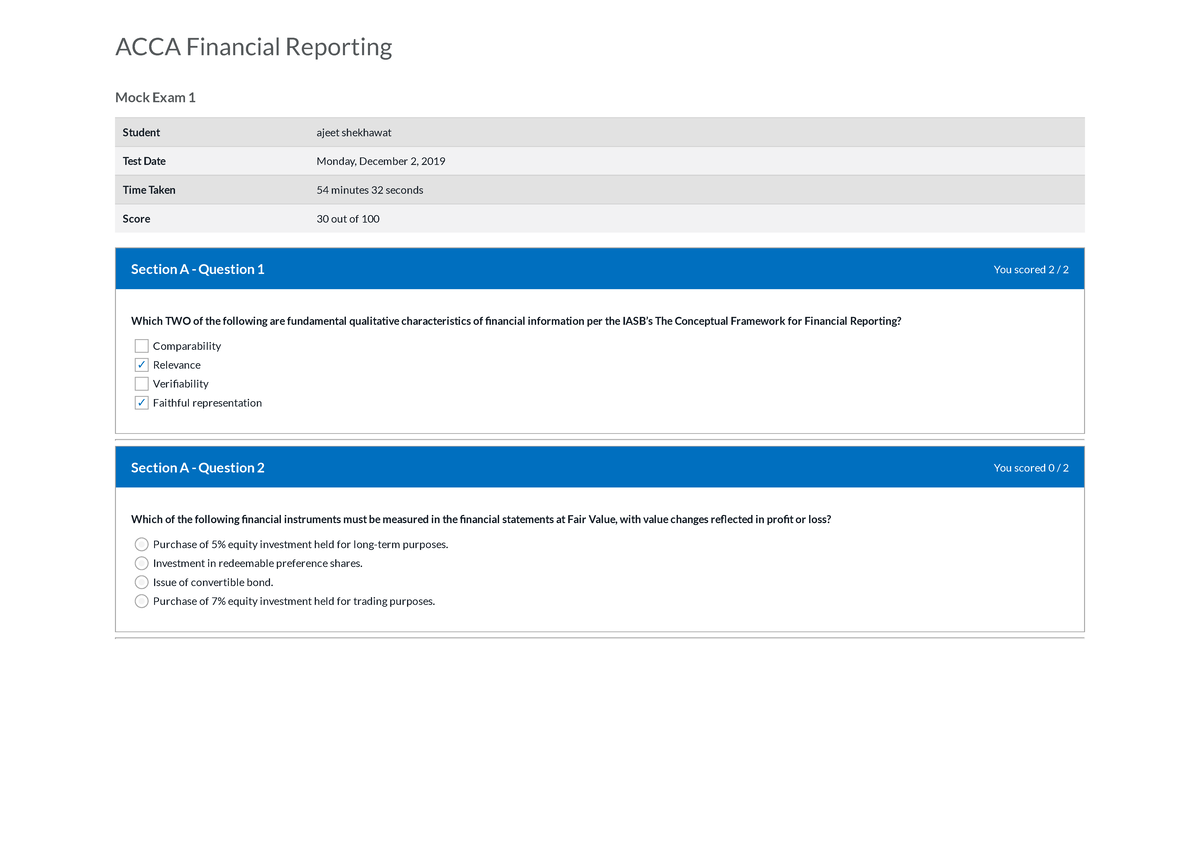Image resolution: width=1200 pixels, height=850 pixels.
Task: Select the redeemable preference shares option
Action: pos(141,562)
